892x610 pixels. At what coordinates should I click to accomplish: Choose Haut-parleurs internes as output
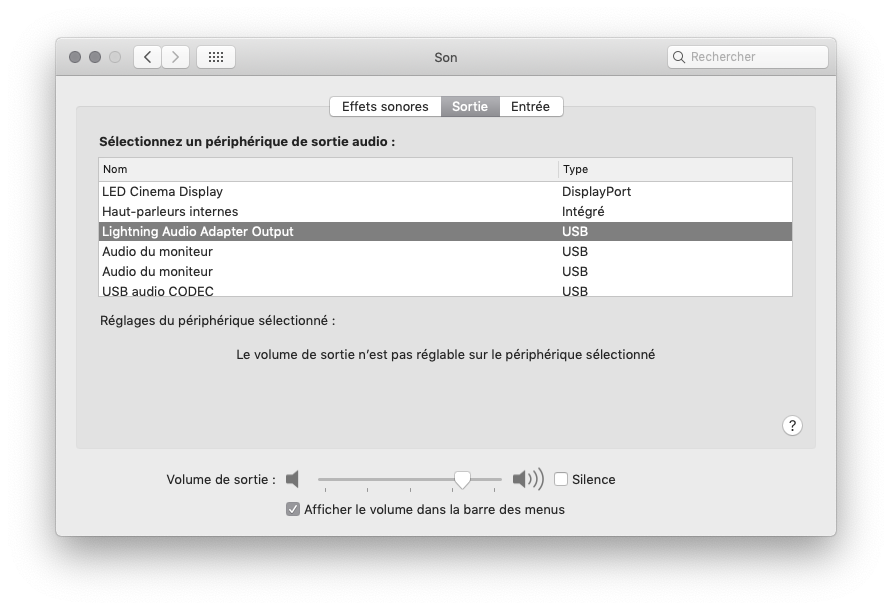click(445, 212)
